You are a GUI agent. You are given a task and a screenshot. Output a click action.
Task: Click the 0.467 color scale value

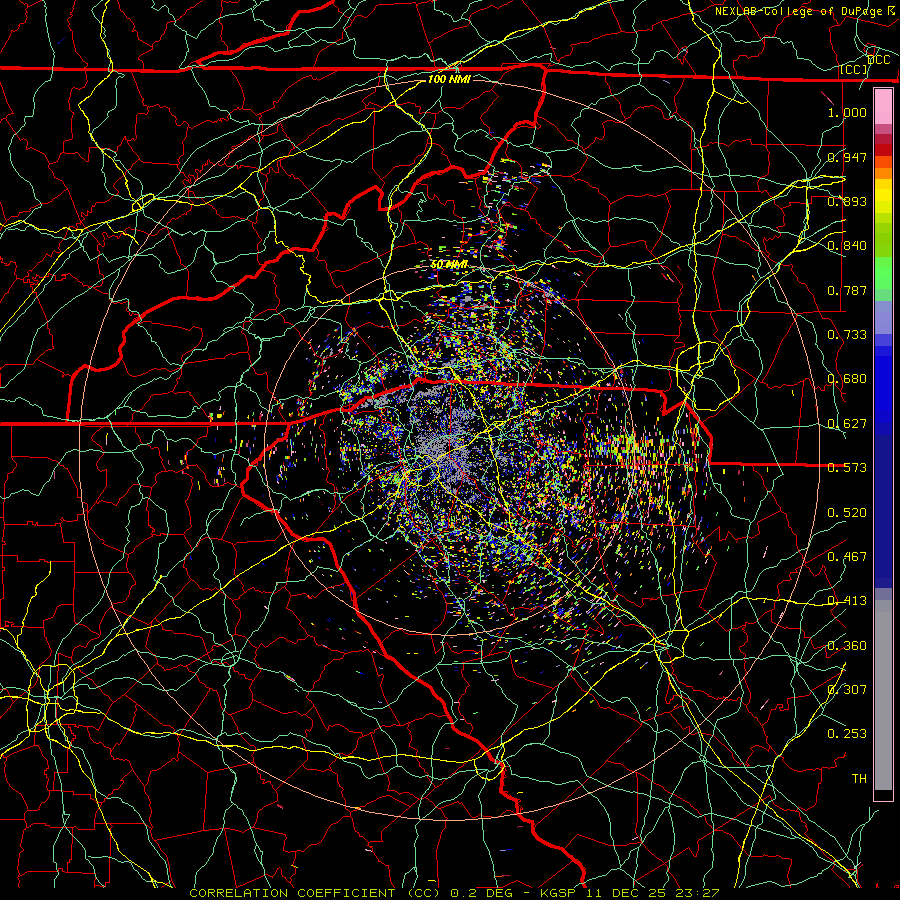tap(847, 557)
